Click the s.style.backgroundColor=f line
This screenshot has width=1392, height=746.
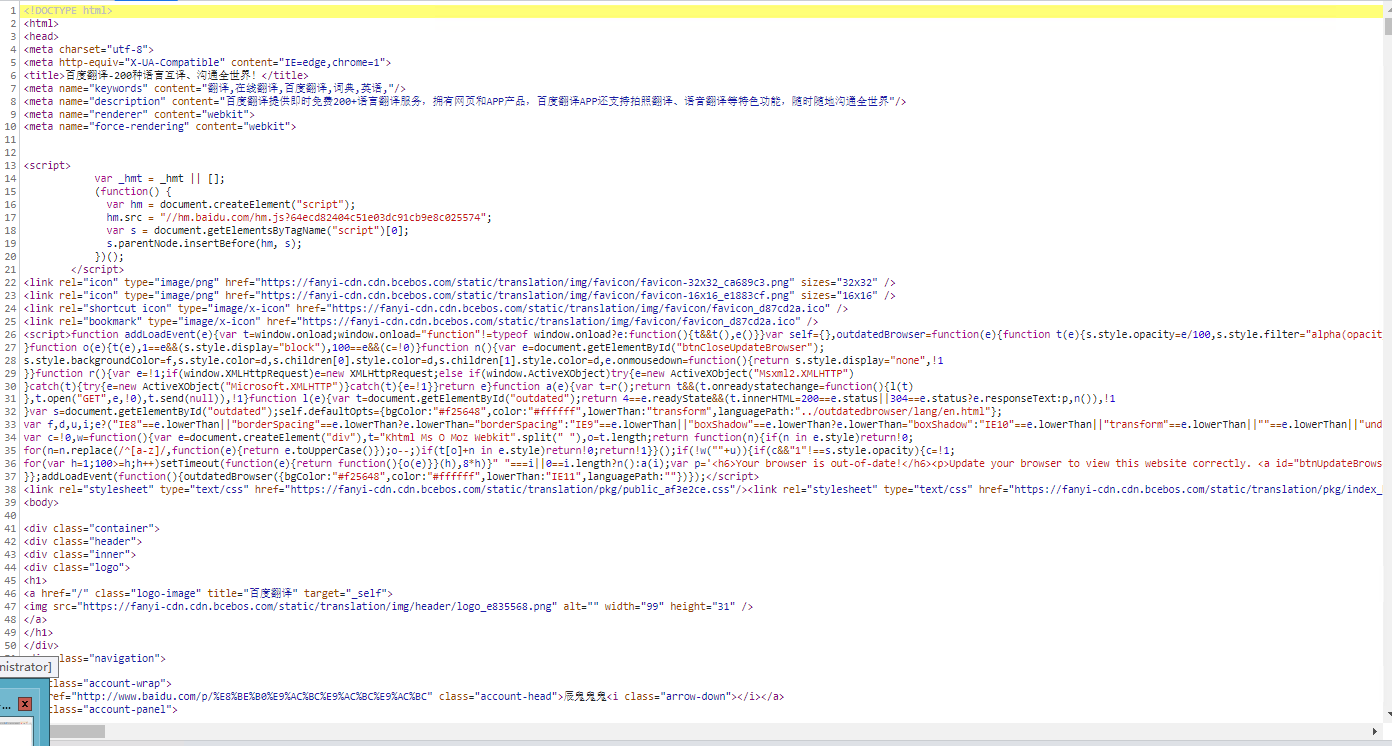click(x=483, y=361)
